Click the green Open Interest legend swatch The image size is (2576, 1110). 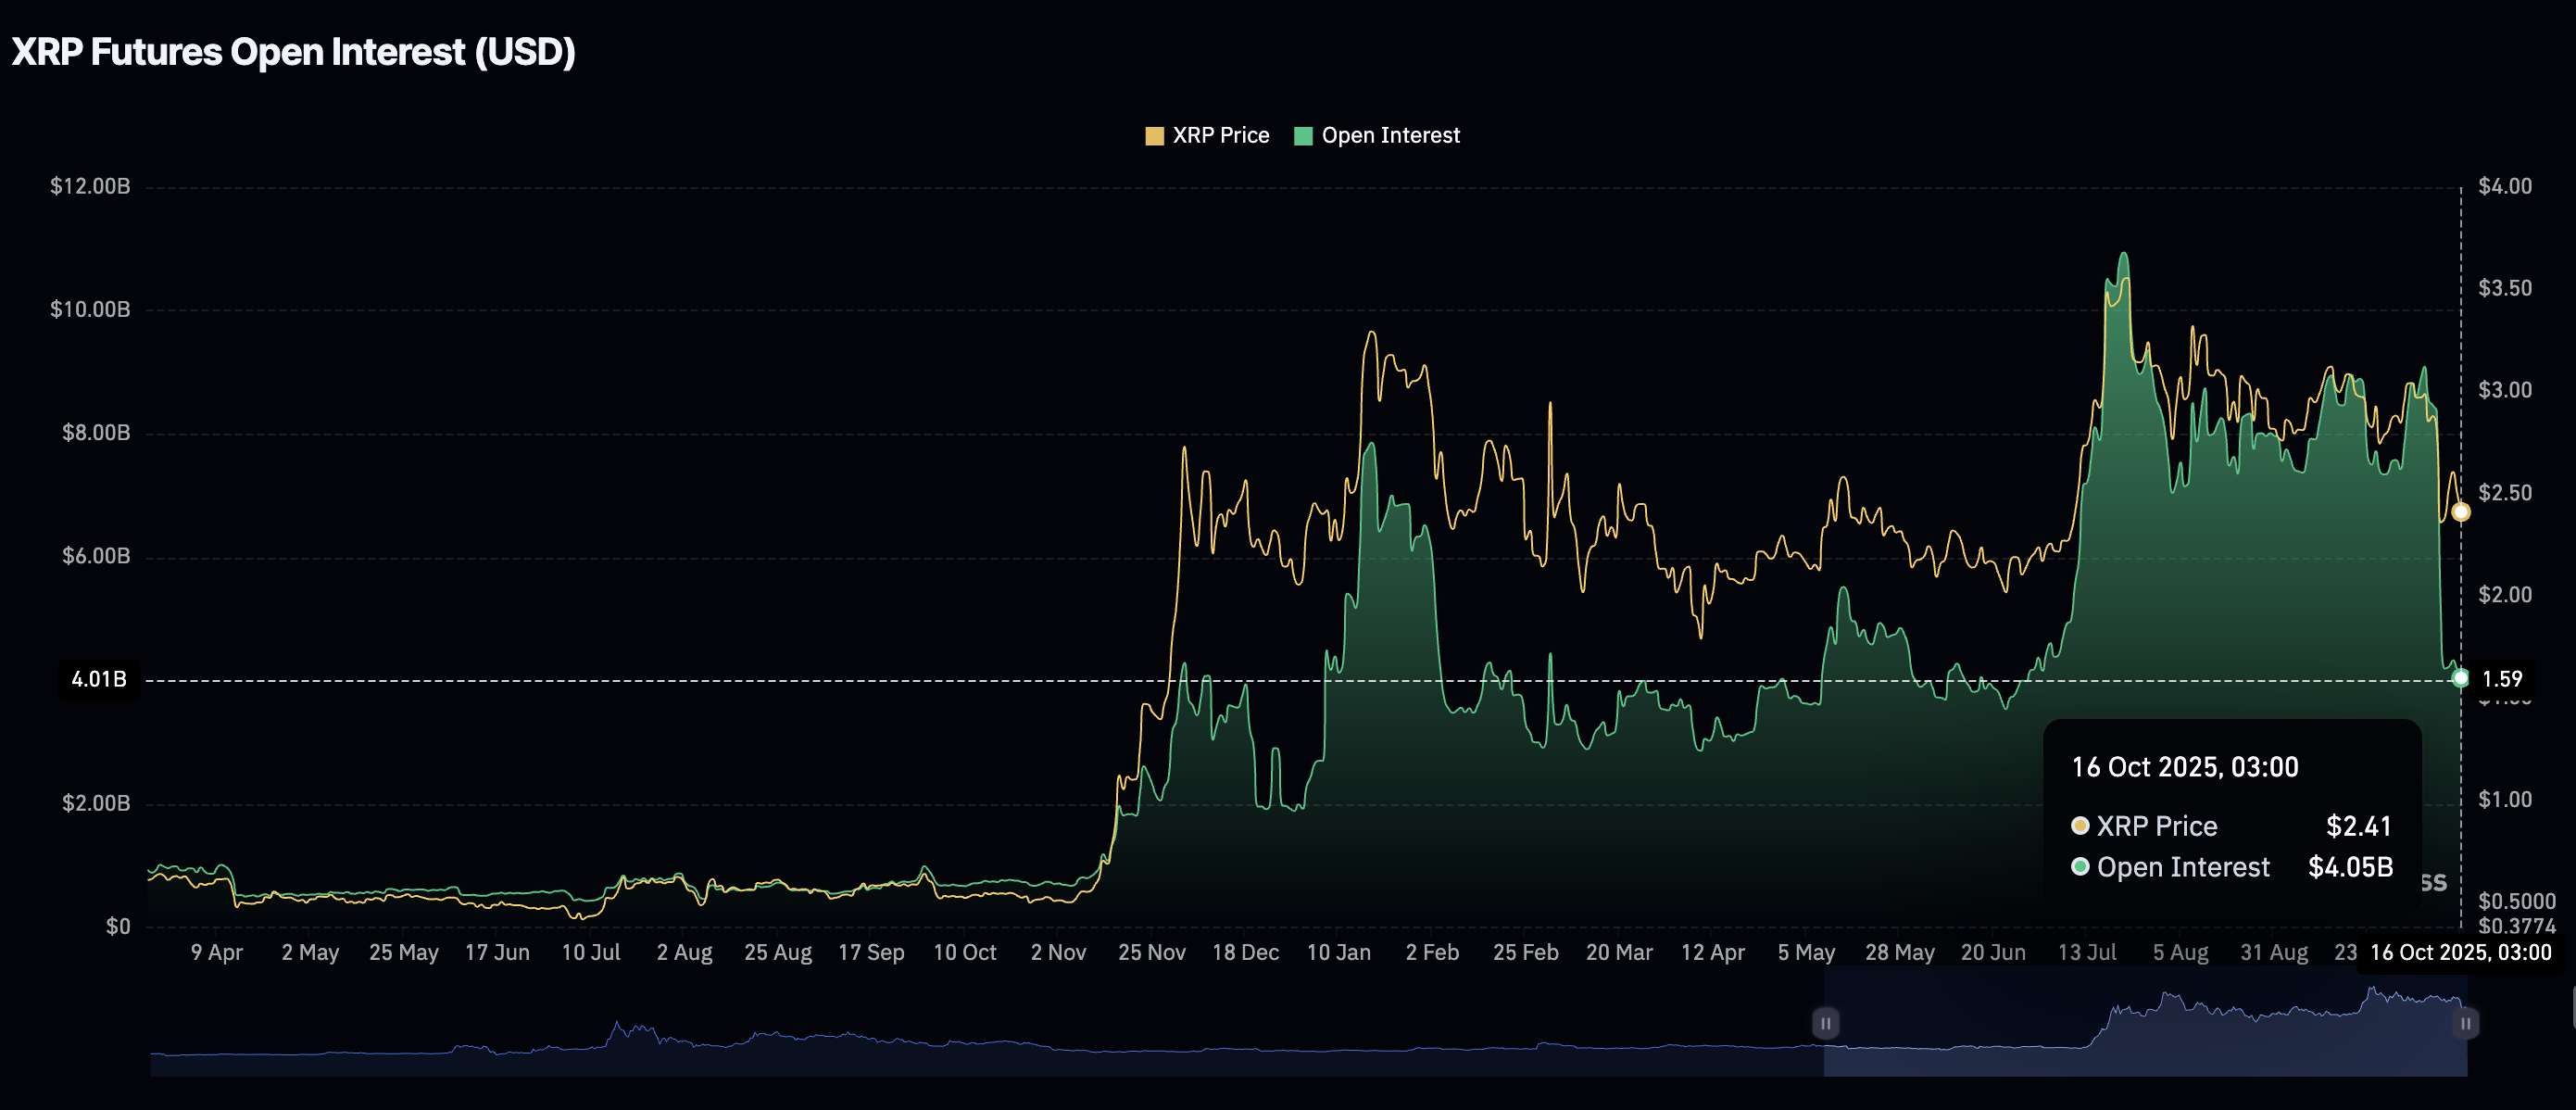pos(1303,136)
